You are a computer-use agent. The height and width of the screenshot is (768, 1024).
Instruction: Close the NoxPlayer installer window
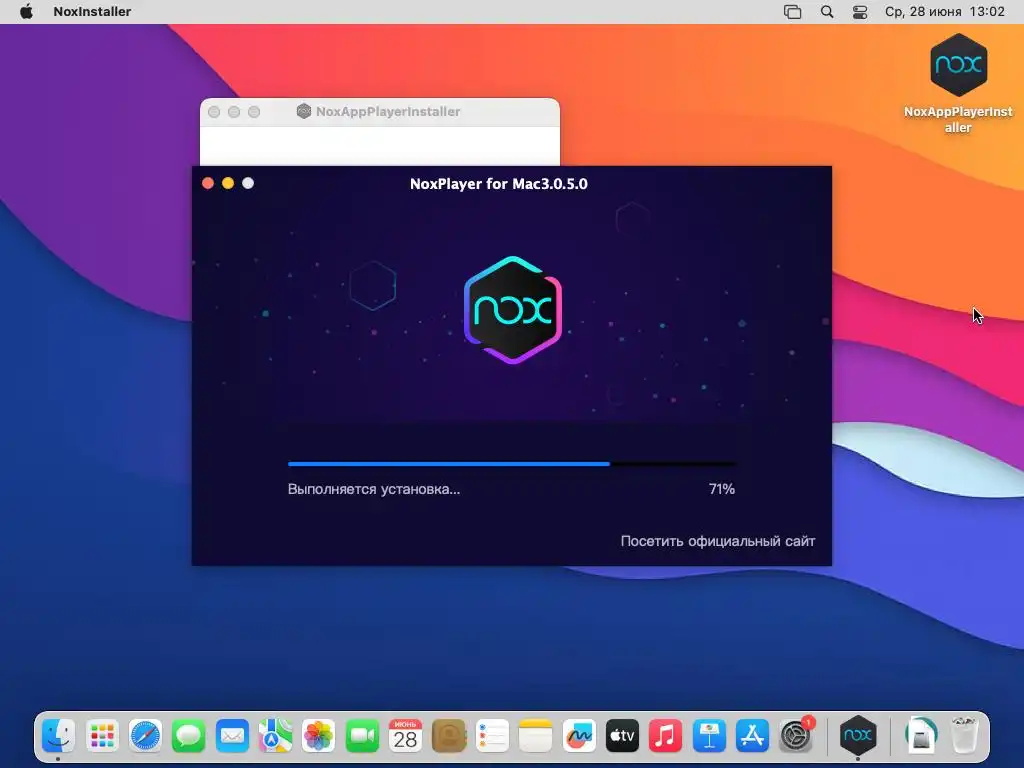208,183
